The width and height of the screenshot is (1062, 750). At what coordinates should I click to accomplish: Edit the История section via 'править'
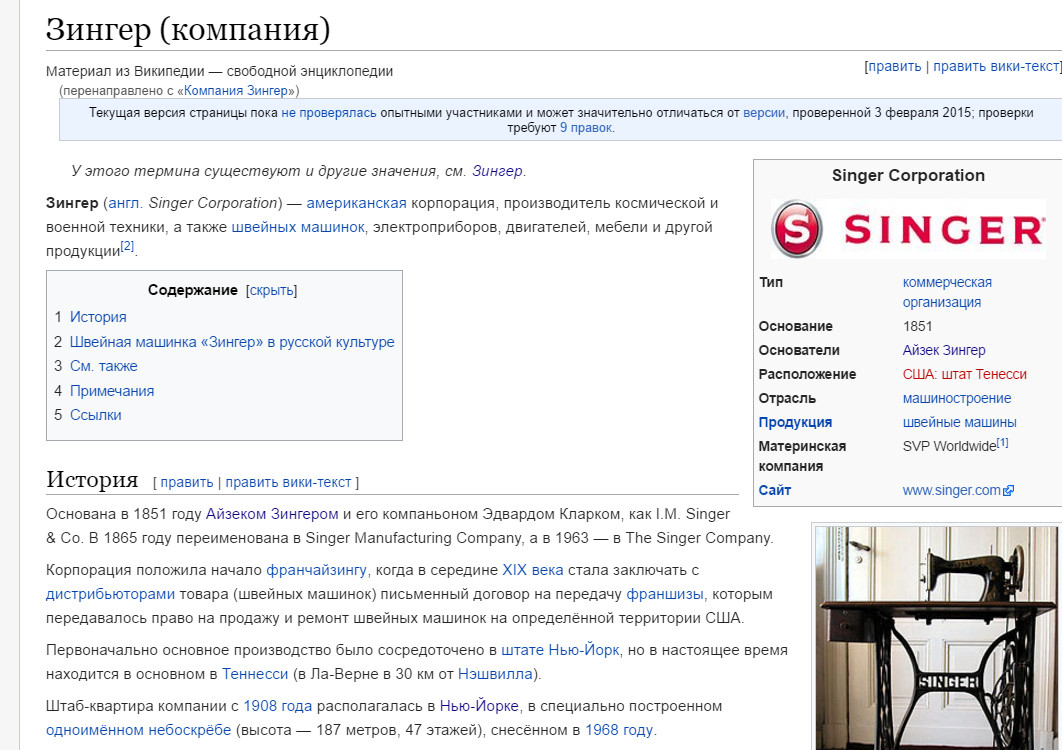click(187, 482)
